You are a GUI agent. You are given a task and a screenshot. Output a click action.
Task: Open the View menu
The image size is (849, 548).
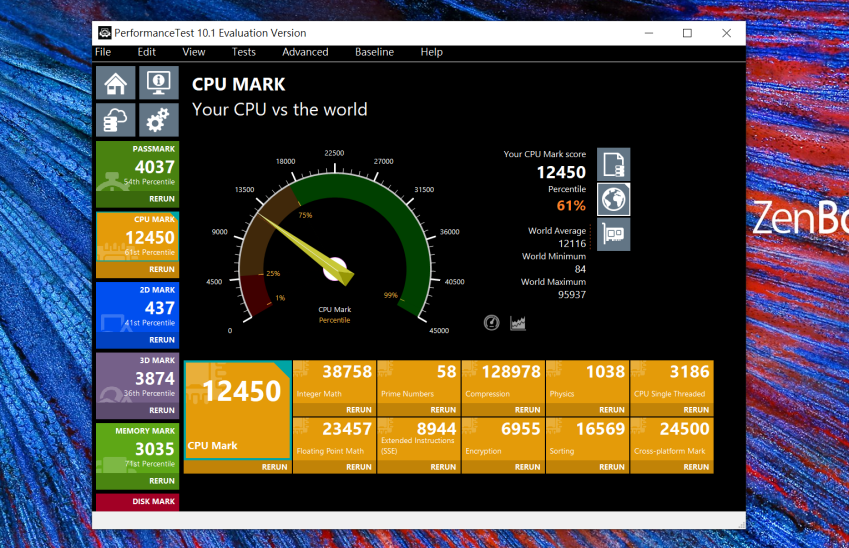[194, 52]
